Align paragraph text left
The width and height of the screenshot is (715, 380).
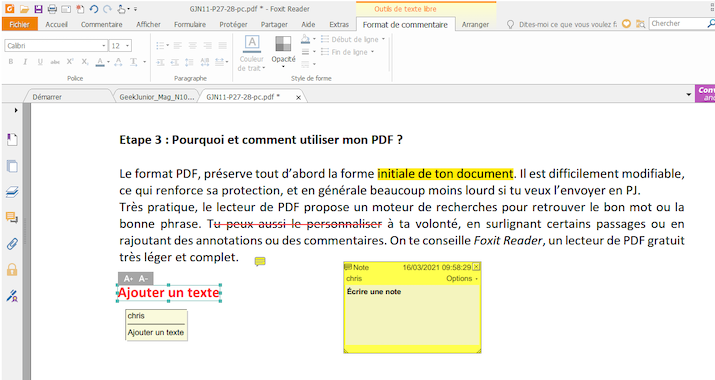pyautogui.click(x=178, y=46)
